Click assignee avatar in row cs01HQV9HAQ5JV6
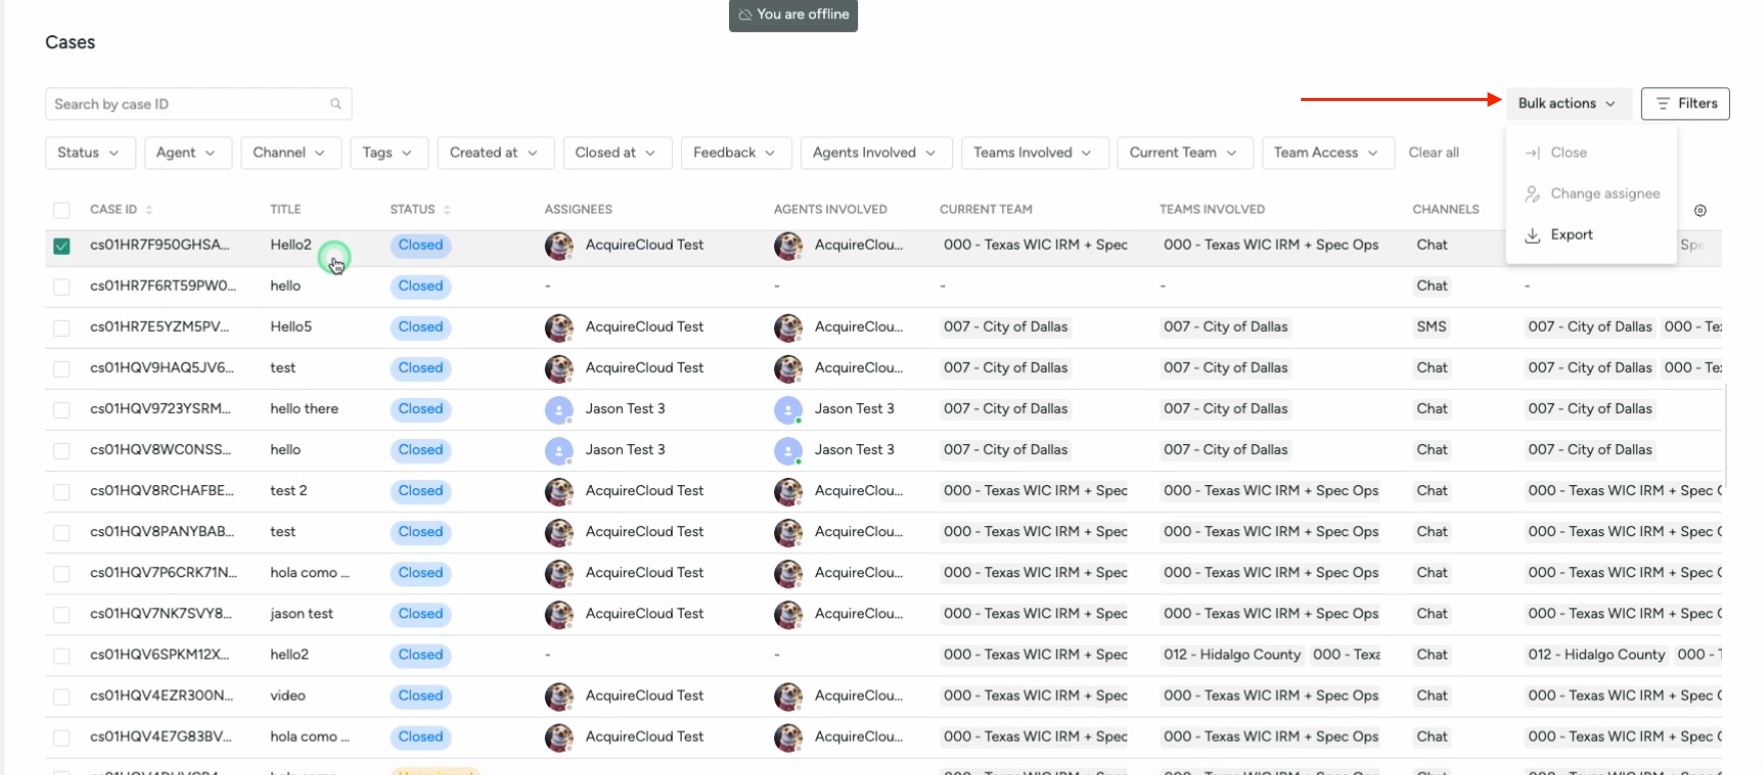Image resolution: width=1763 pixels, height=775 pixels. (559, 369)
